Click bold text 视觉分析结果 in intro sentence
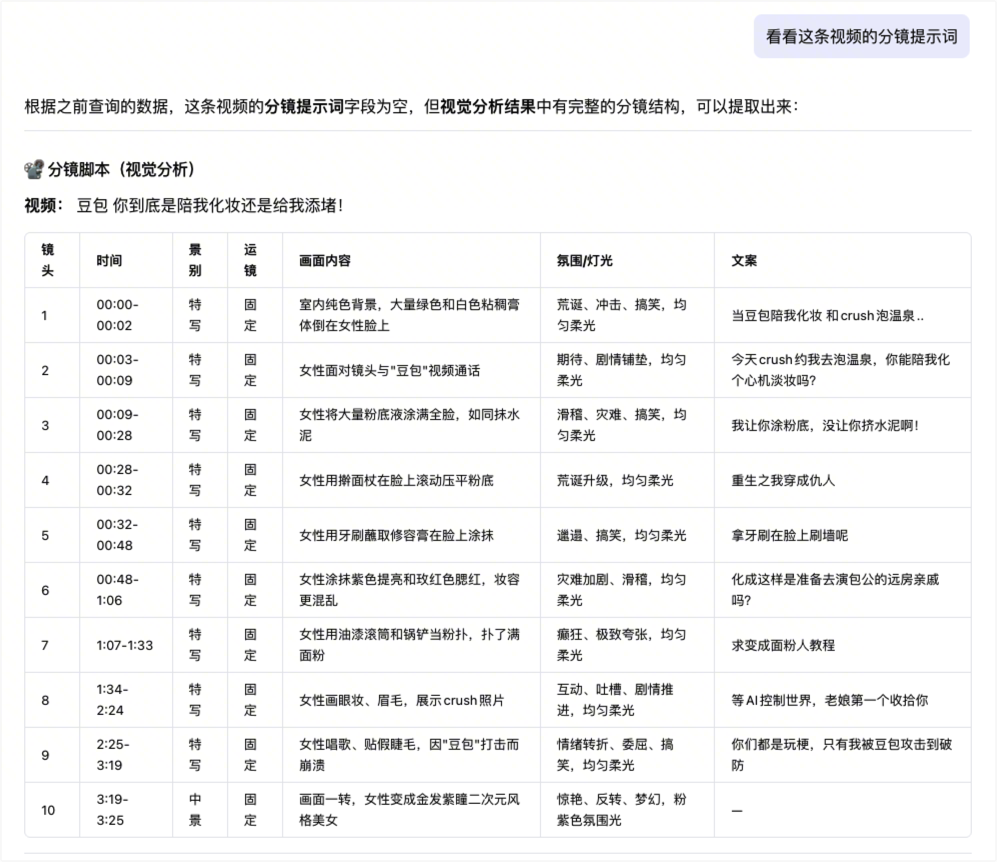 (x=488, y=106)
